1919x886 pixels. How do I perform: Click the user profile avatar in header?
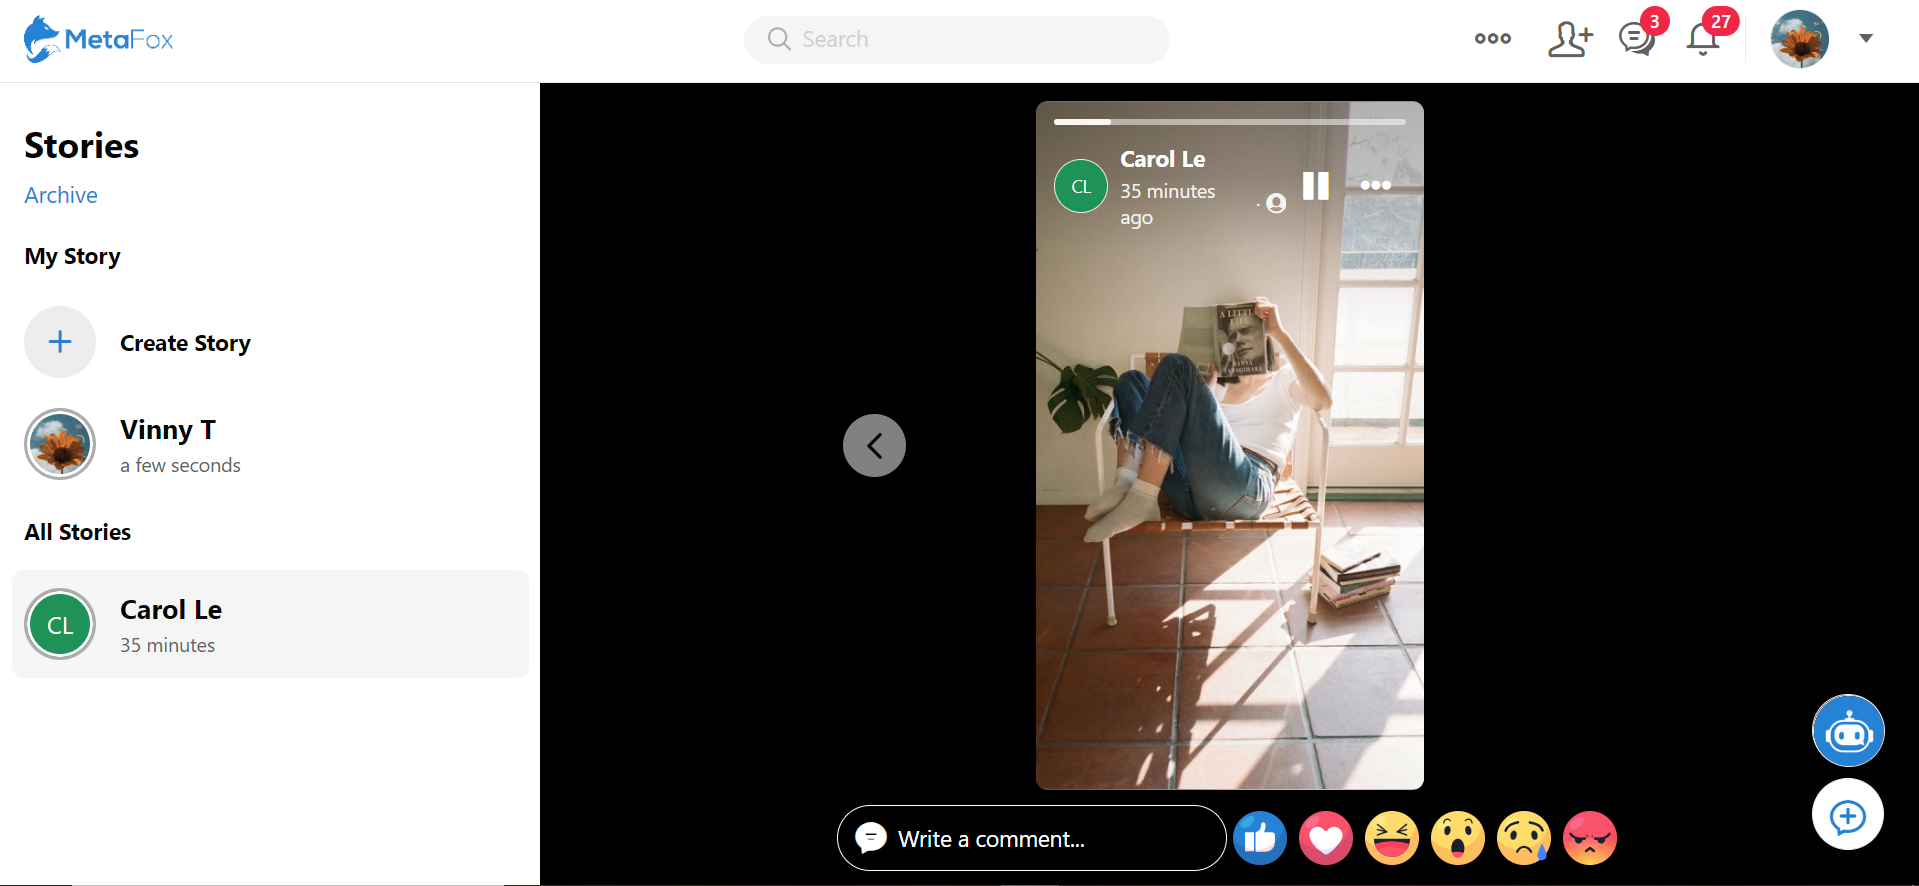[x=1799, y=39]
